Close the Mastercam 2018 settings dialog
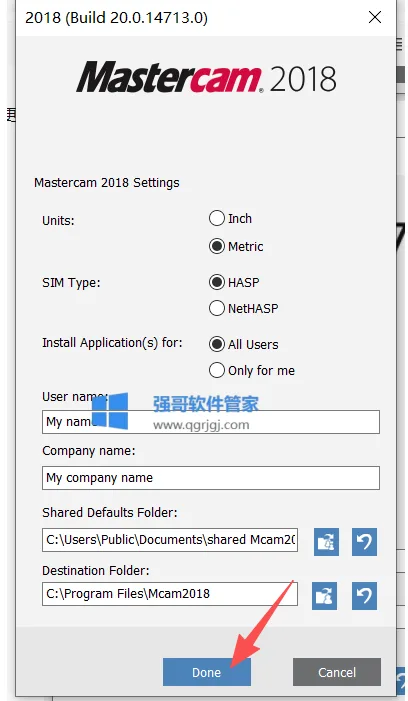408x701 pixels. click(374, 17)
